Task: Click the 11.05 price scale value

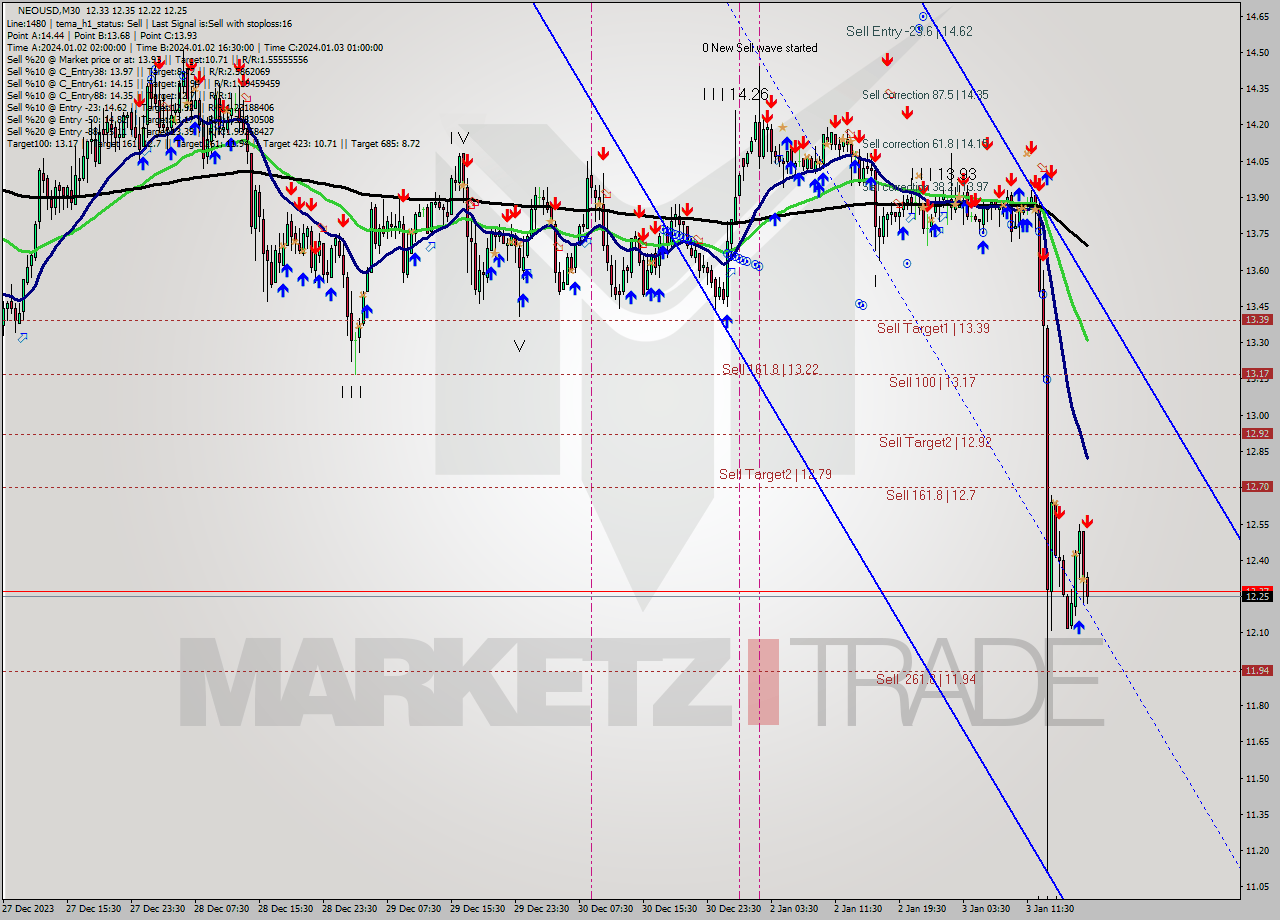Action: pyautogui.click(x=1257, y=887)
